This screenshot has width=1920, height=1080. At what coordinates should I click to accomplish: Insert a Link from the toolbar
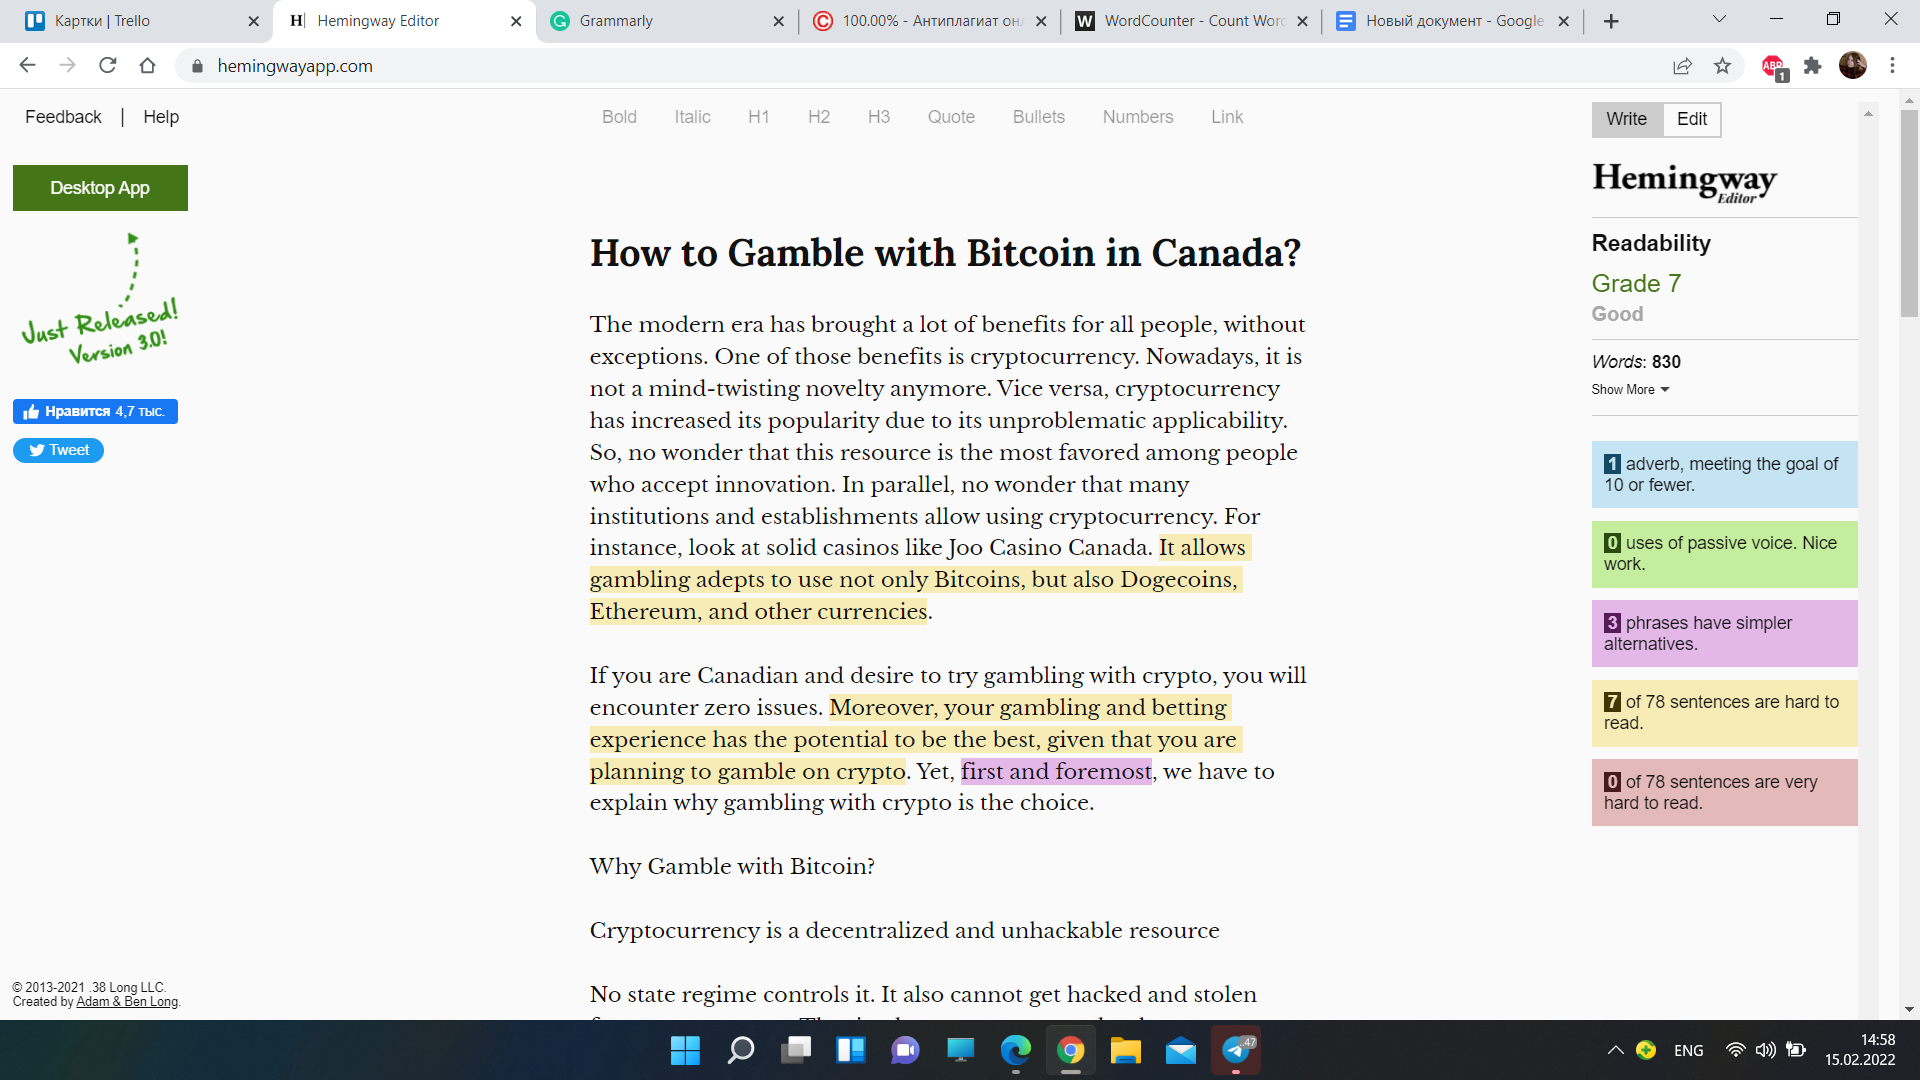pyautogui.click(x=1227, y=117)
